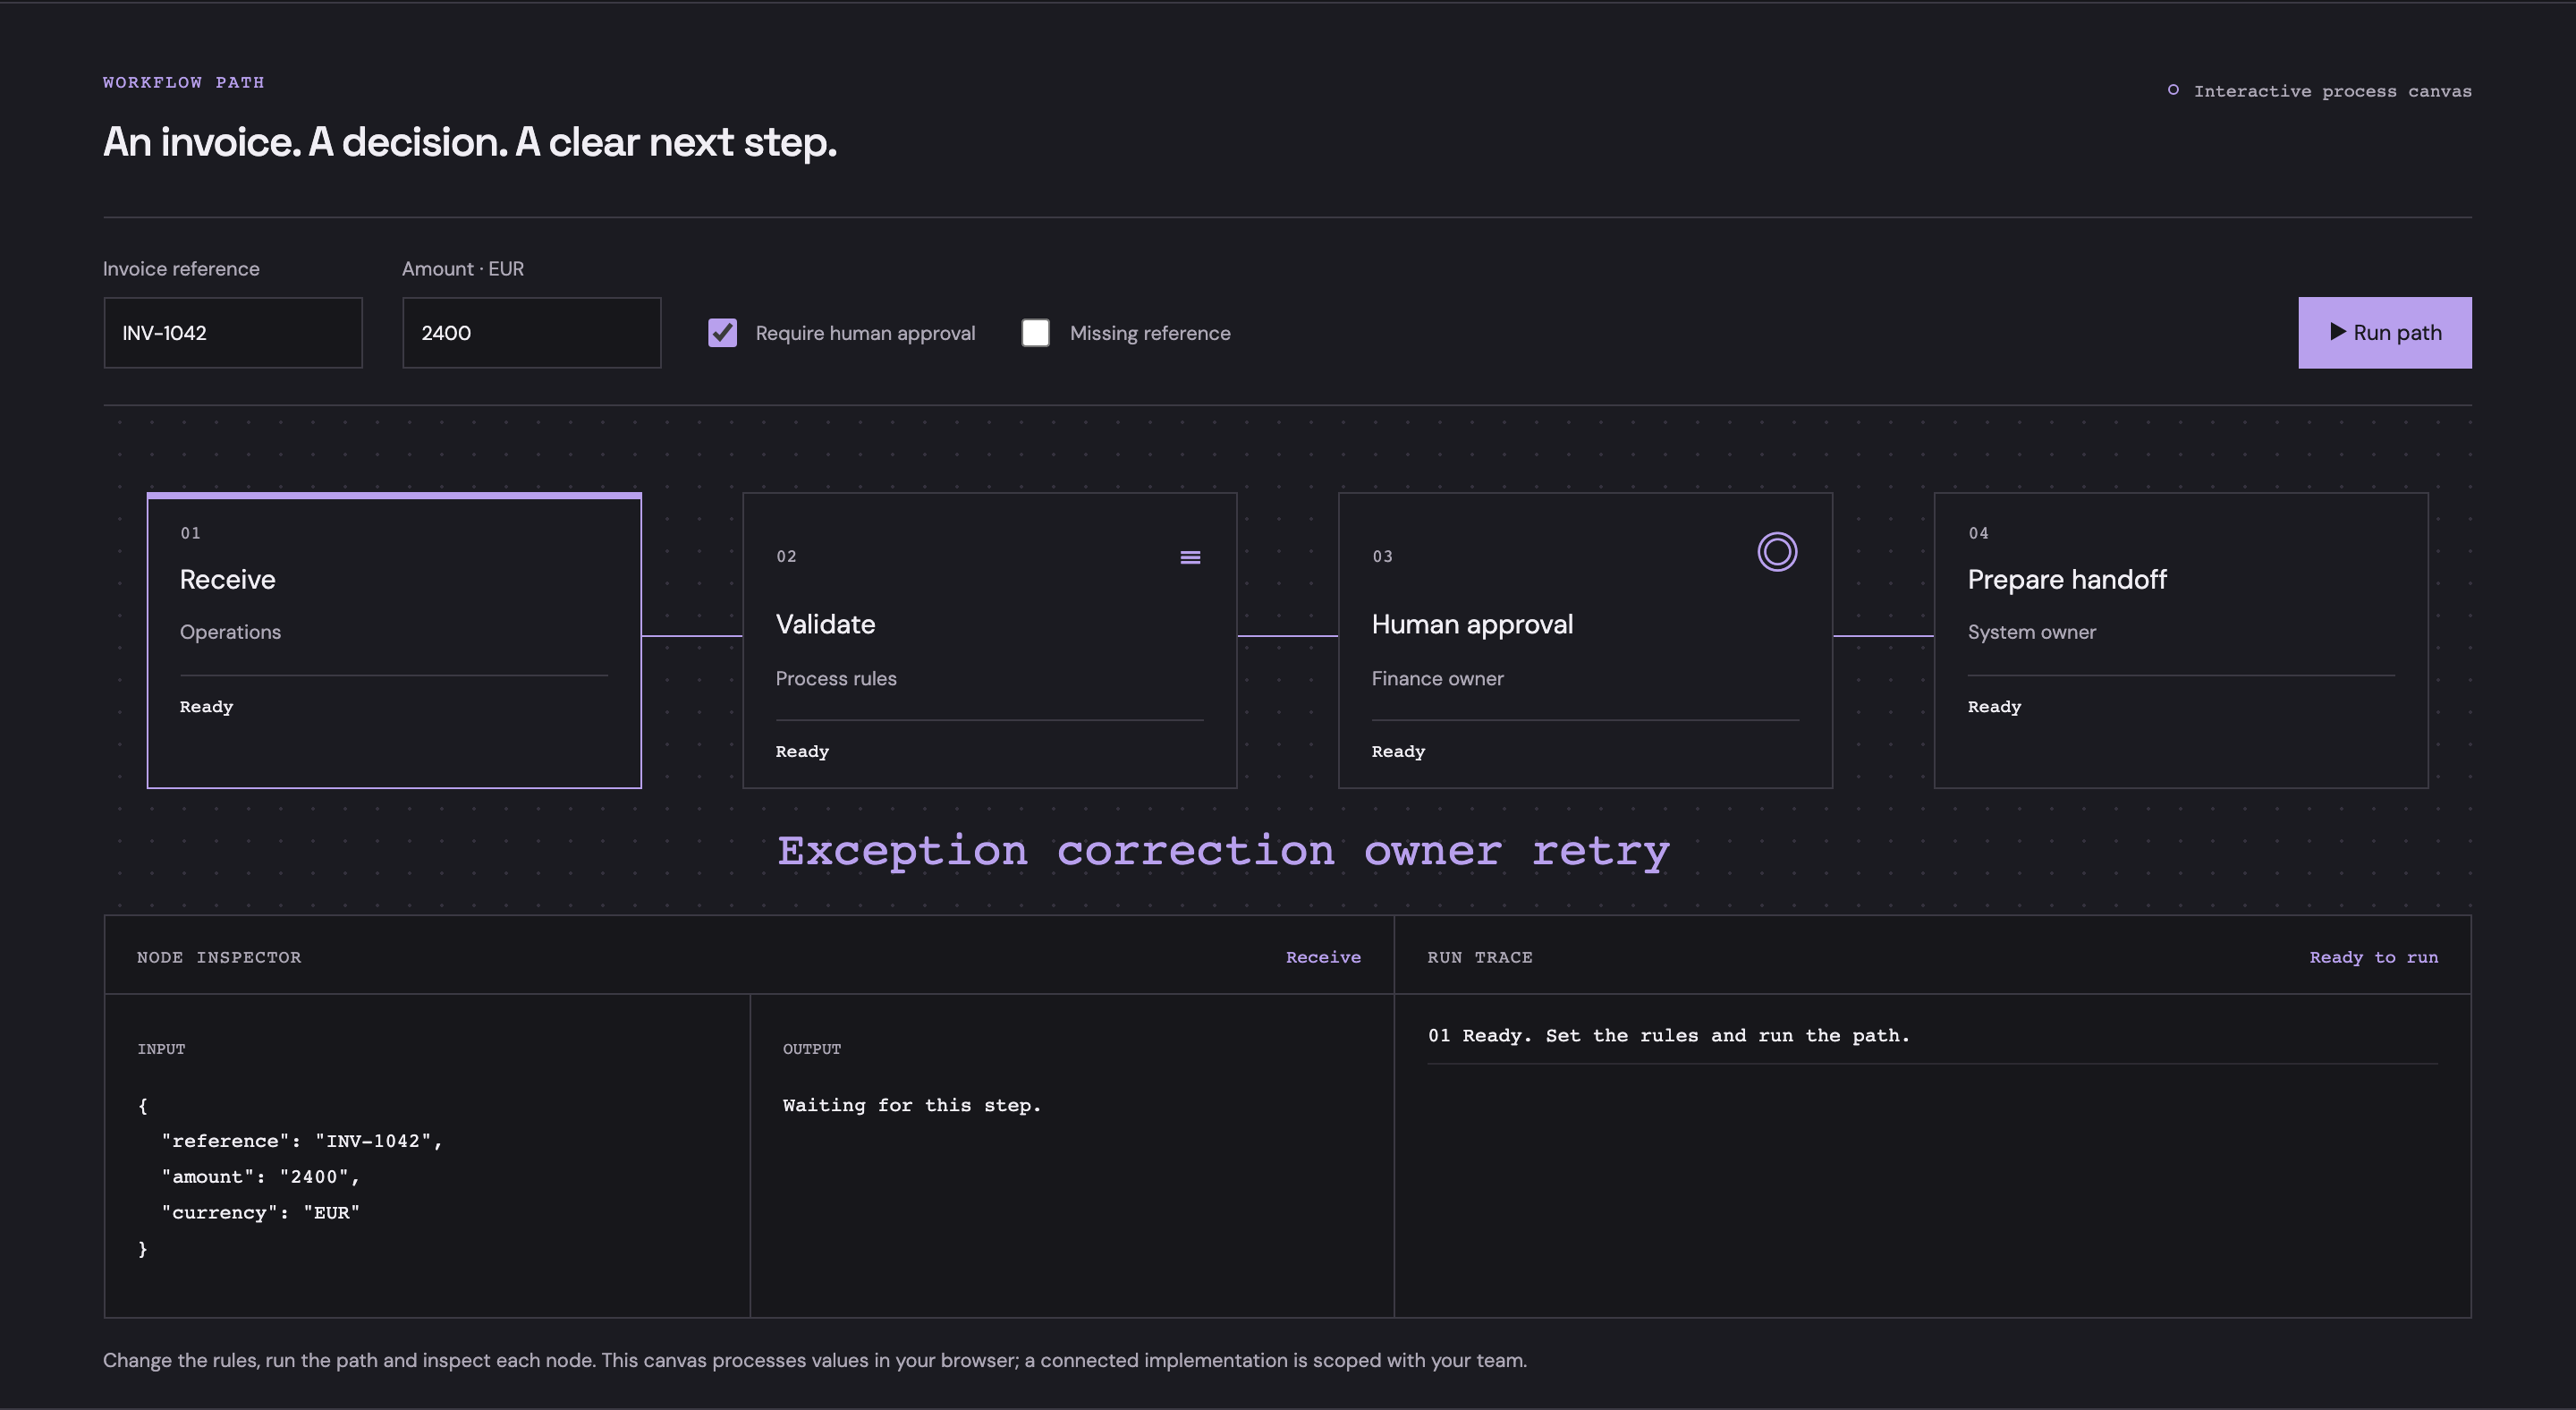The height and width of the screenshot is (1410, 2576).
Task: Click the double-circle icon on Human approval card
Action: (x=1777, y=552)
